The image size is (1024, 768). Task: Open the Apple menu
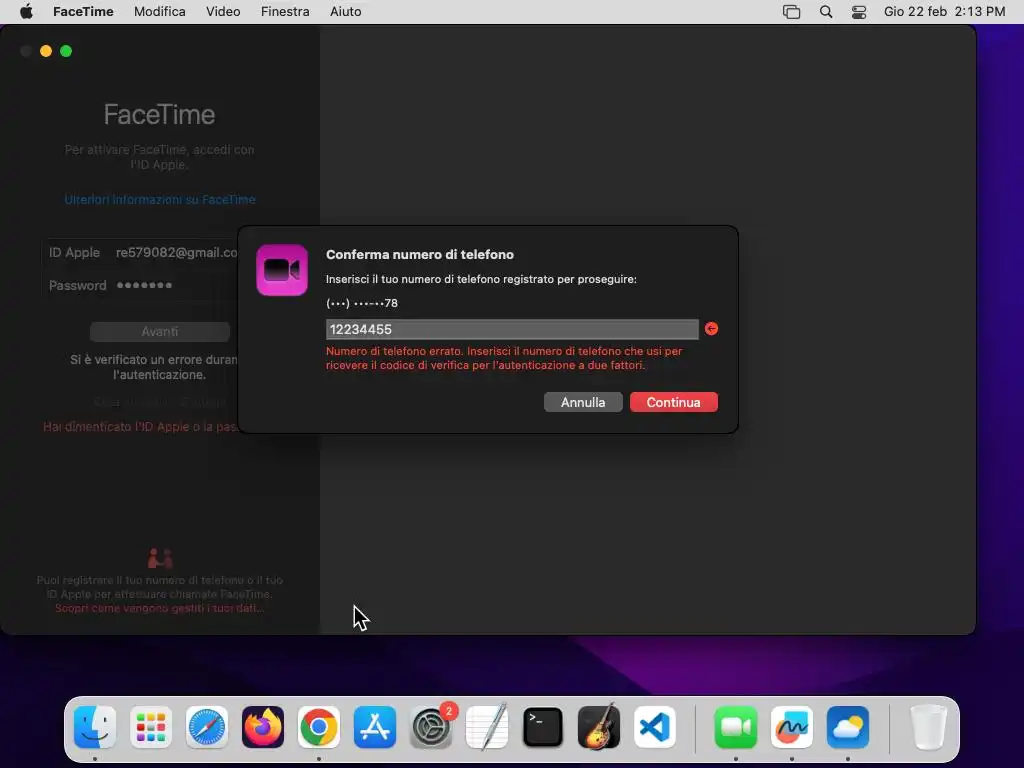pos(26,12)
